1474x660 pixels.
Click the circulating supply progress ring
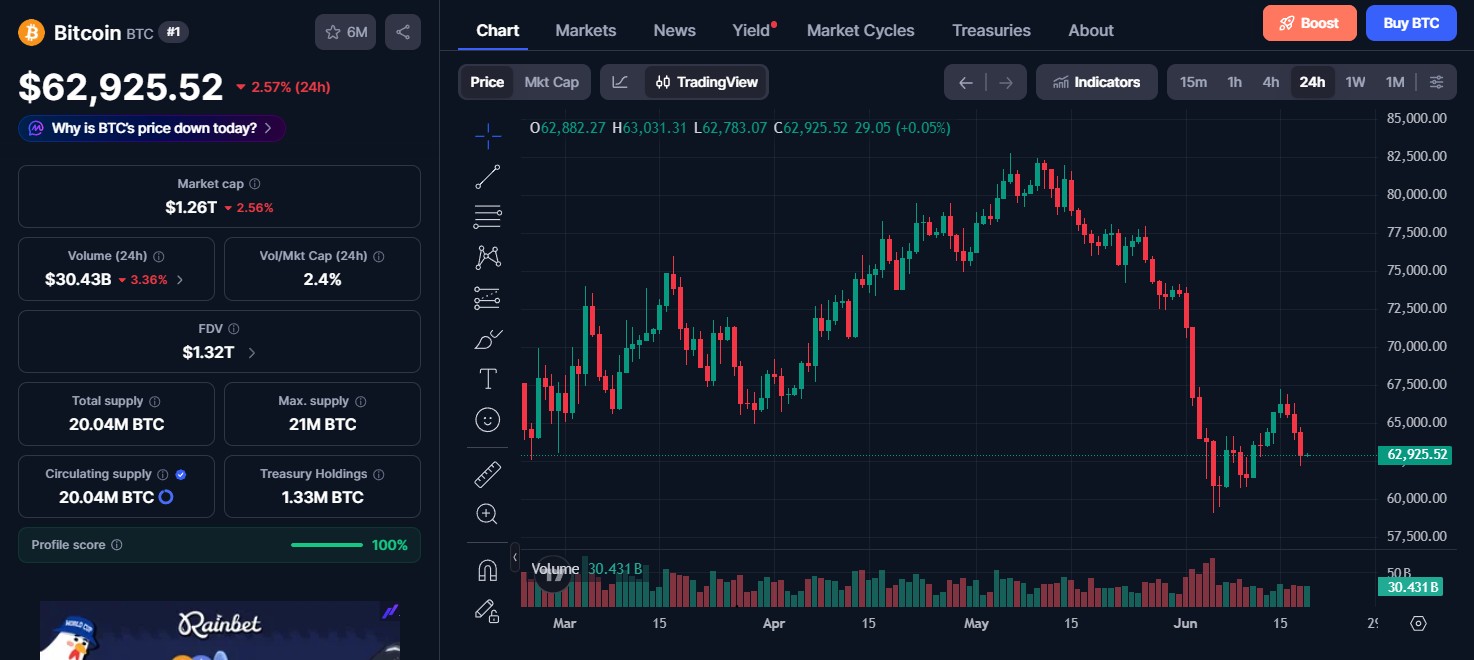coord(167,497)
